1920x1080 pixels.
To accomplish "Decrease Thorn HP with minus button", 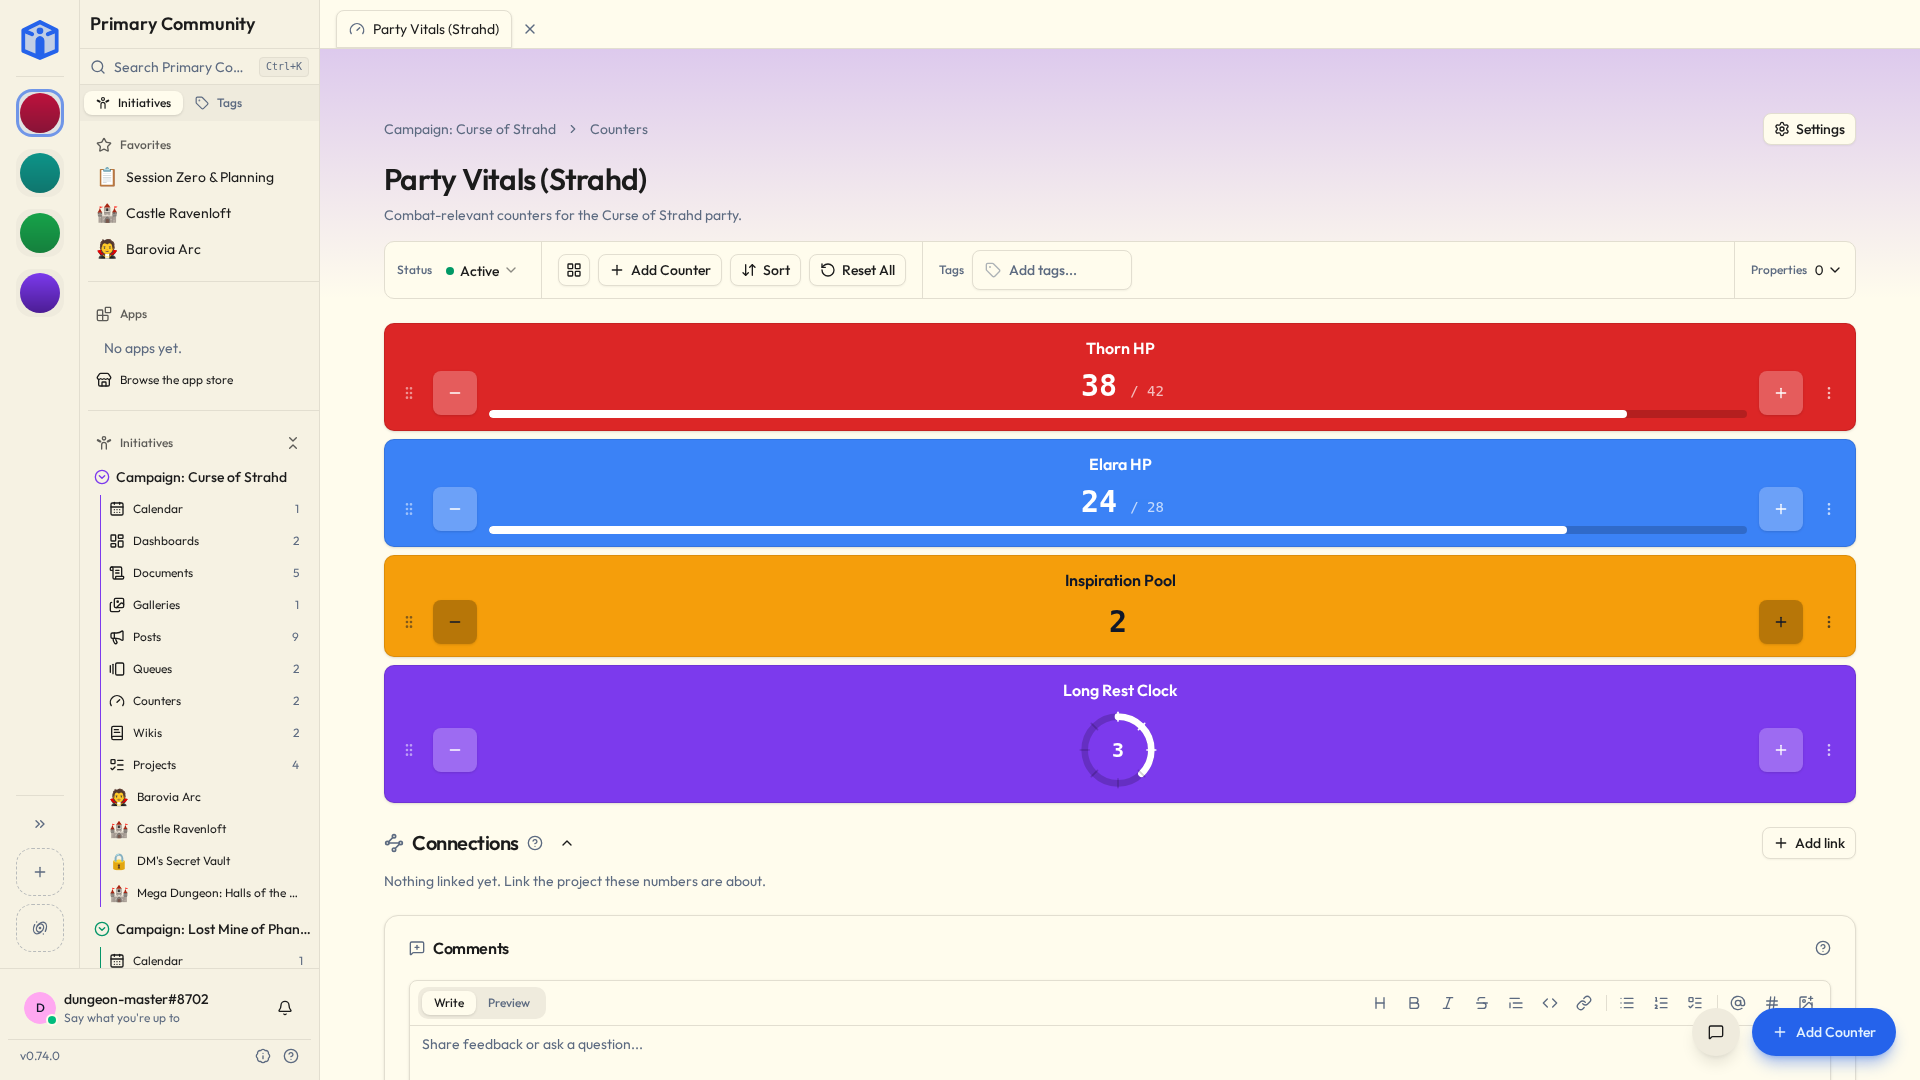I will tap(455, 393).
